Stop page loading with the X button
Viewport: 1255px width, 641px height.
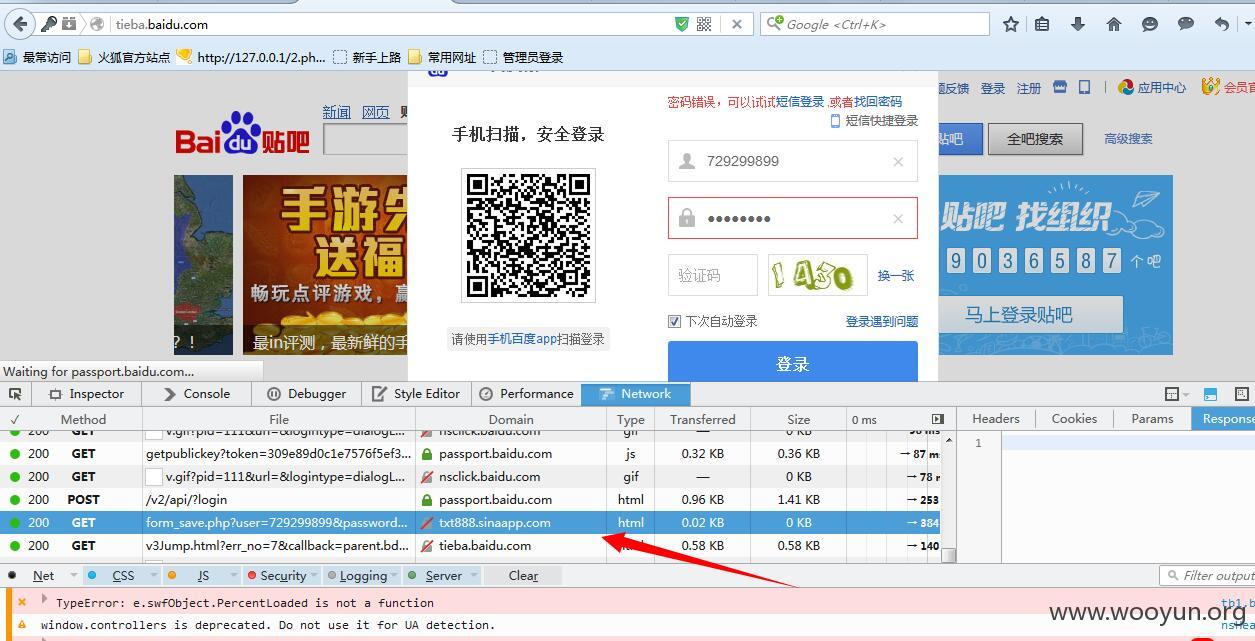point(737,24)
